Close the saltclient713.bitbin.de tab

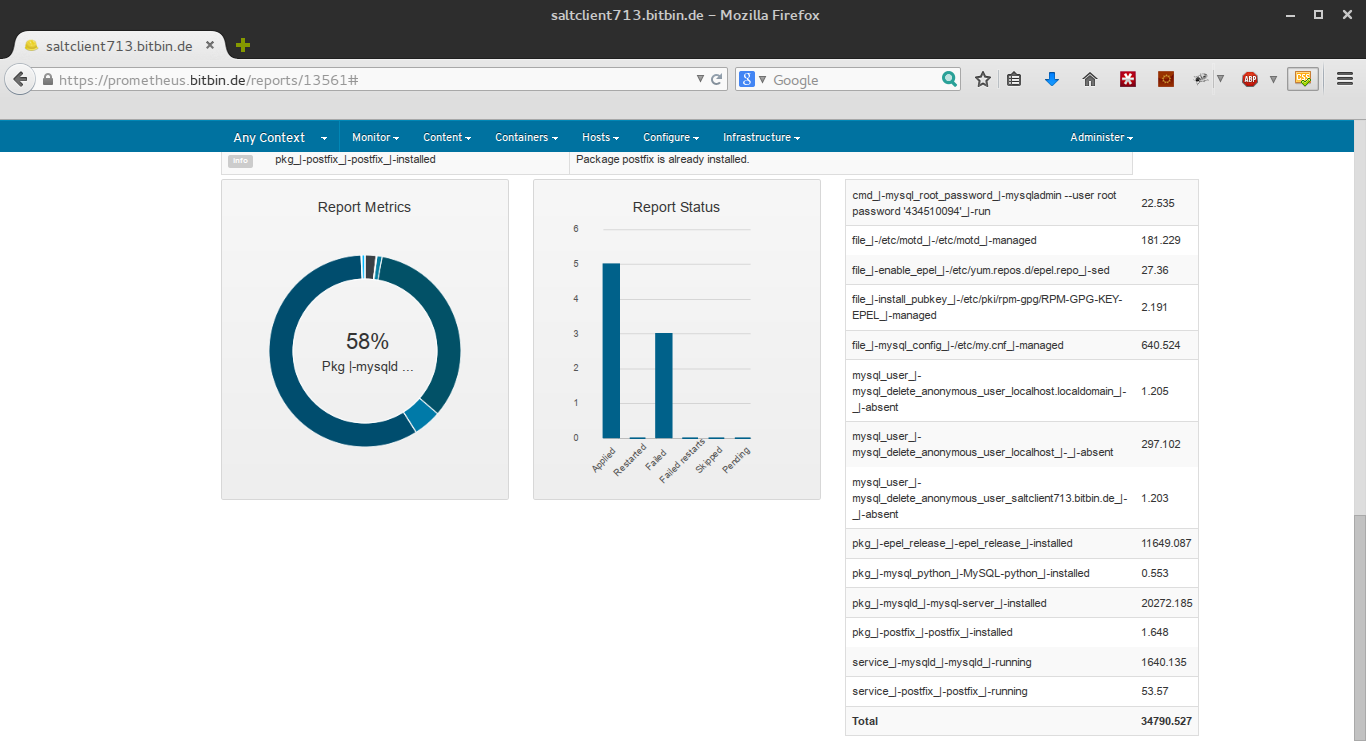click(210, 46)
